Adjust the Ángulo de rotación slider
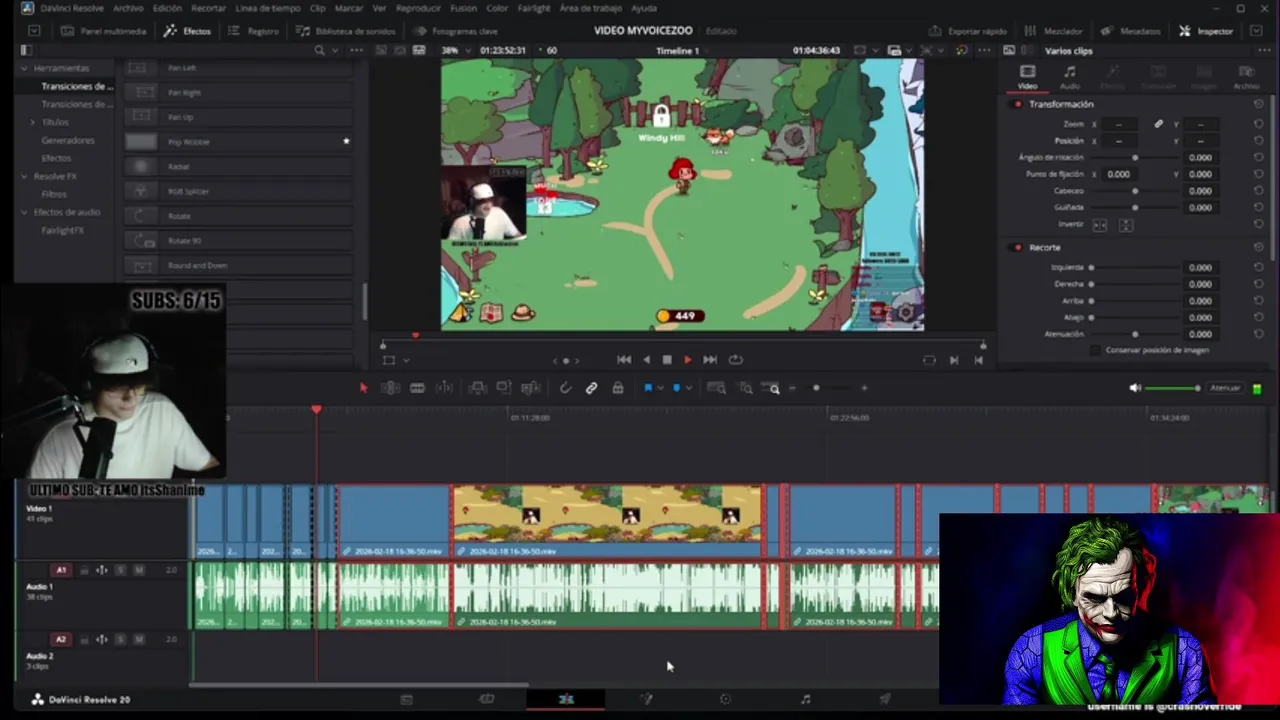Viewport: 1280px width, 720px height. coord(1134,157)
